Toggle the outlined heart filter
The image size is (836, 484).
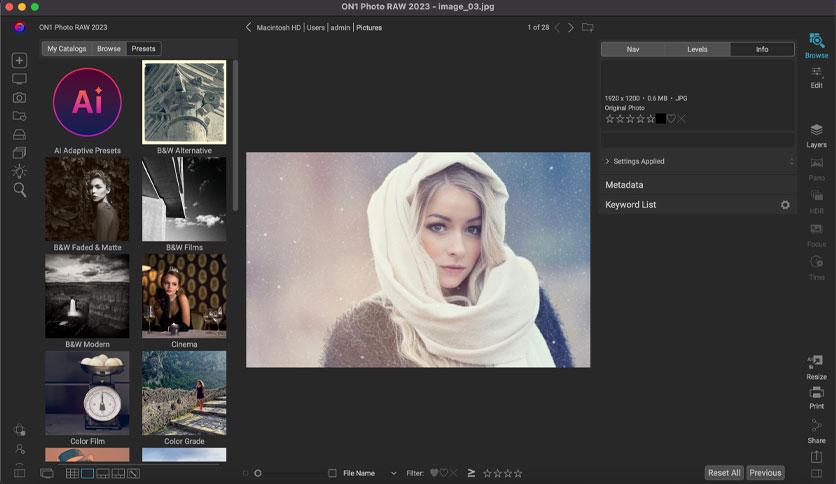[x=444, y=473]
